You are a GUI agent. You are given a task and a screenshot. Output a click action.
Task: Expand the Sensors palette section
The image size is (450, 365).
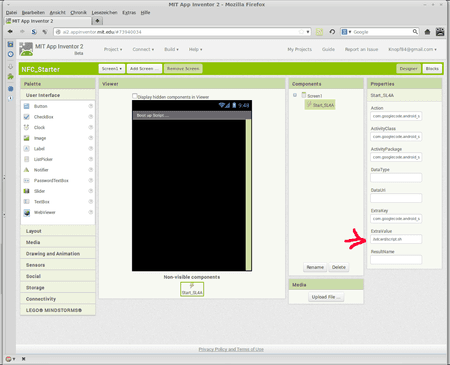click(x=58, y=265)
